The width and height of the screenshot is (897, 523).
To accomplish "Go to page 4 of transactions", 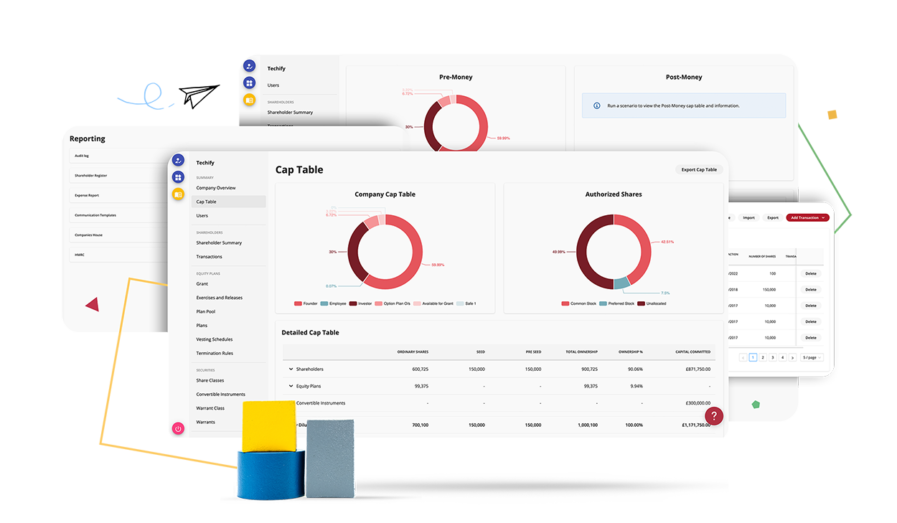I will (783, 358).
